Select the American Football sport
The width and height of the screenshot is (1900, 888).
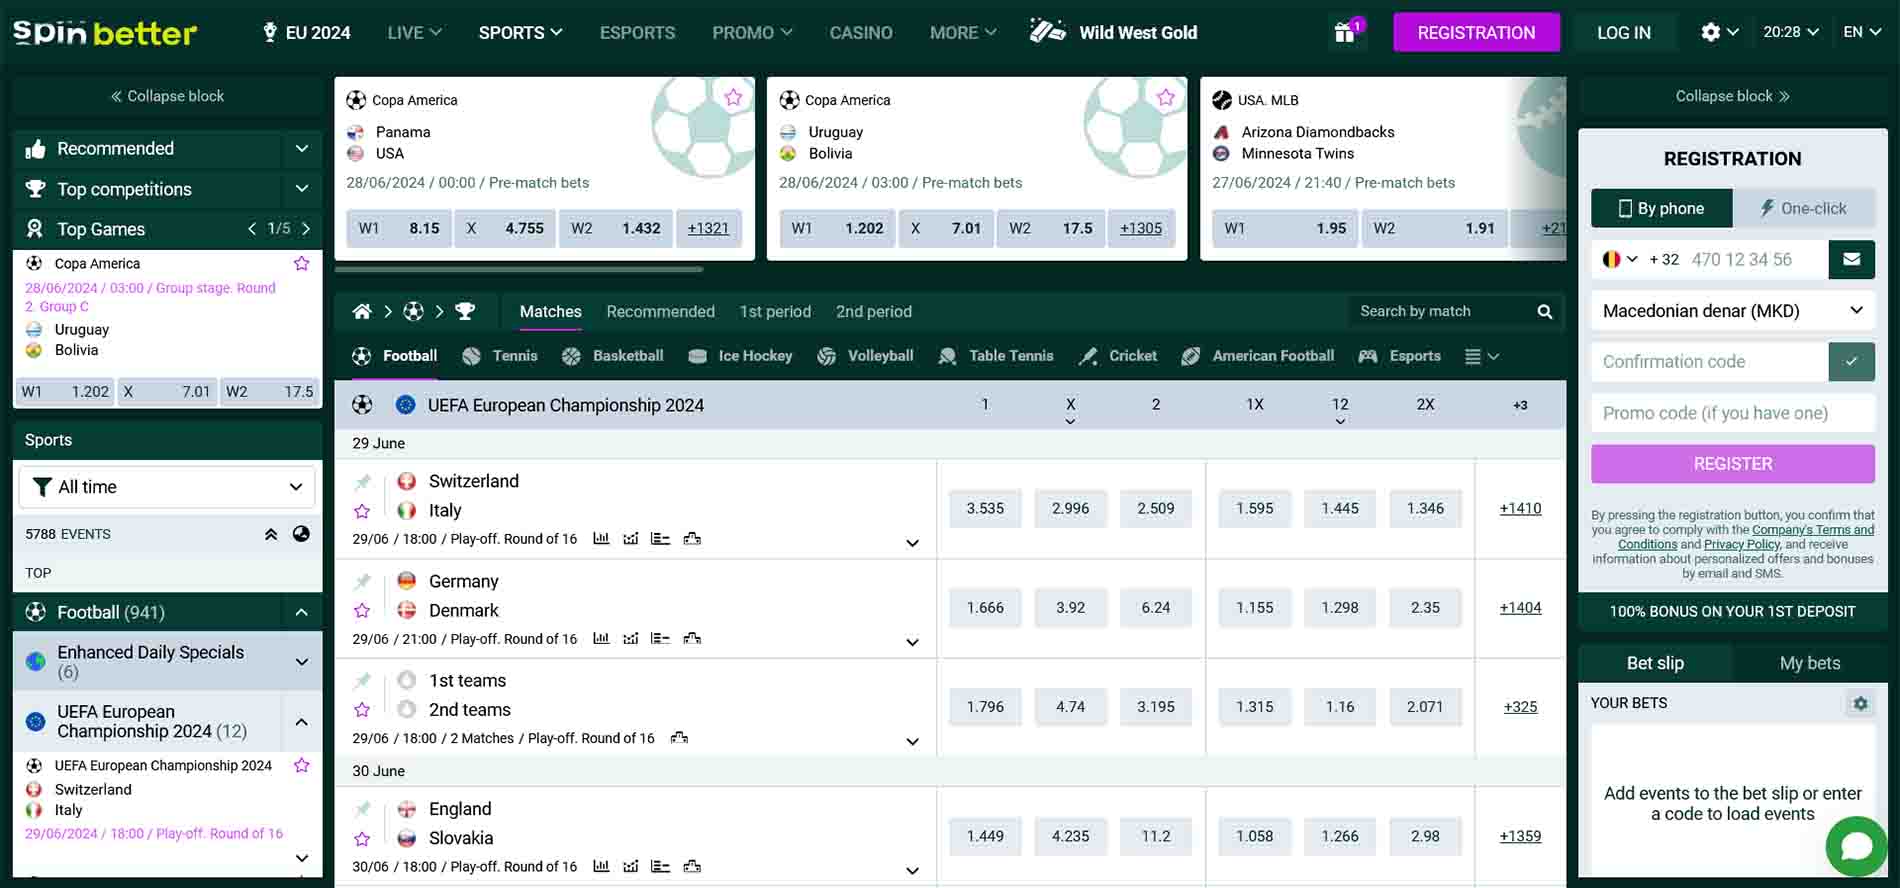[1258, 356]
